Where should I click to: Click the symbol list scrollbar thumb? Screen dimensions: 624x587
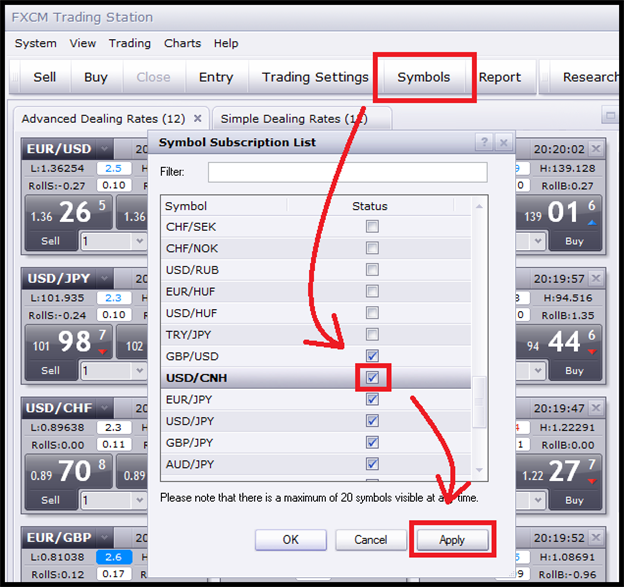[x=479, y=402]
